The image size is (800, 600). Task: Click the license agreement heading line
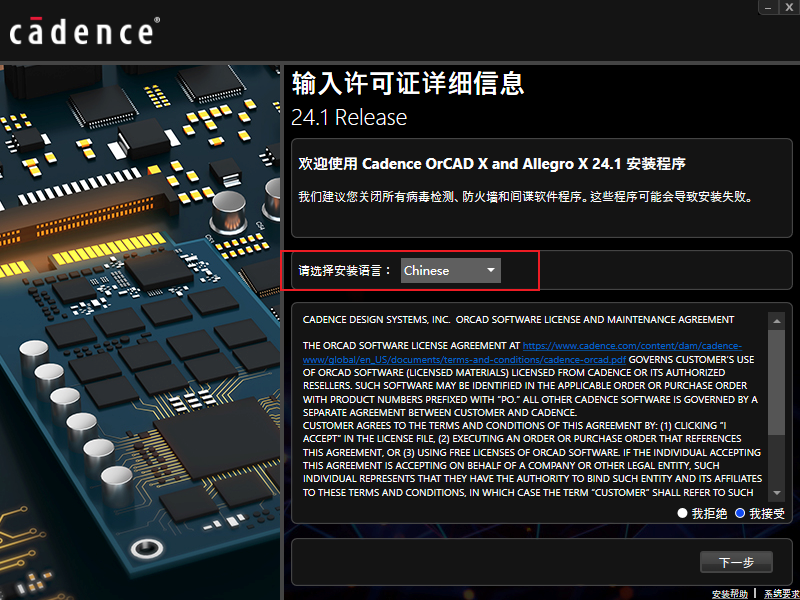click(518, 319)
